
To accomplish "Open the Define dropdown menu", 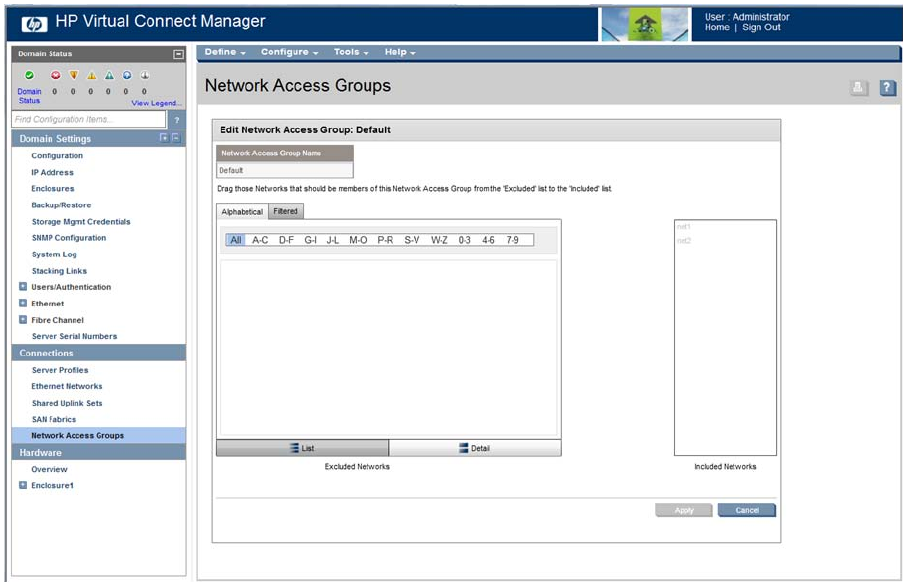I will pos(225,52).
